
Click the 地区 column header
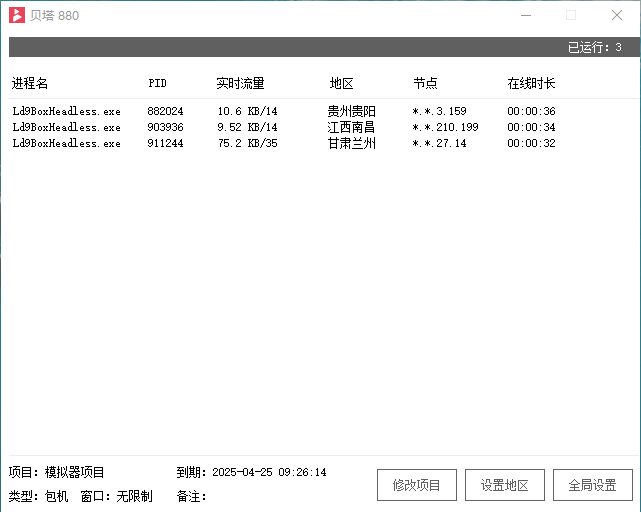(342, 84)
